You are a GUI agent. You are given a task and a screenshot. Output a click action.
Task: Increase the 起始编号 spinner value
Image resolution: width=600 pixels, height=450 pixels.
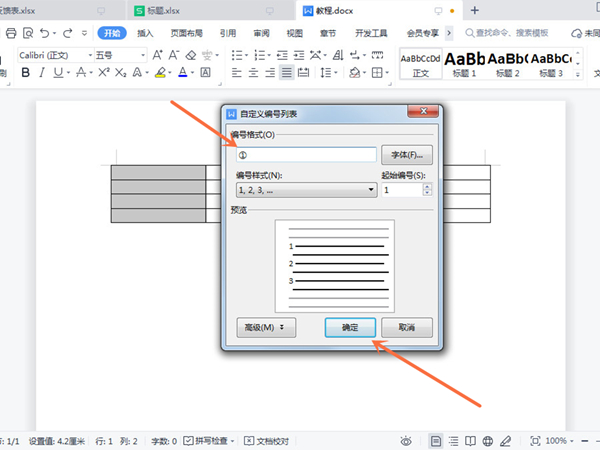pos(414,185)
